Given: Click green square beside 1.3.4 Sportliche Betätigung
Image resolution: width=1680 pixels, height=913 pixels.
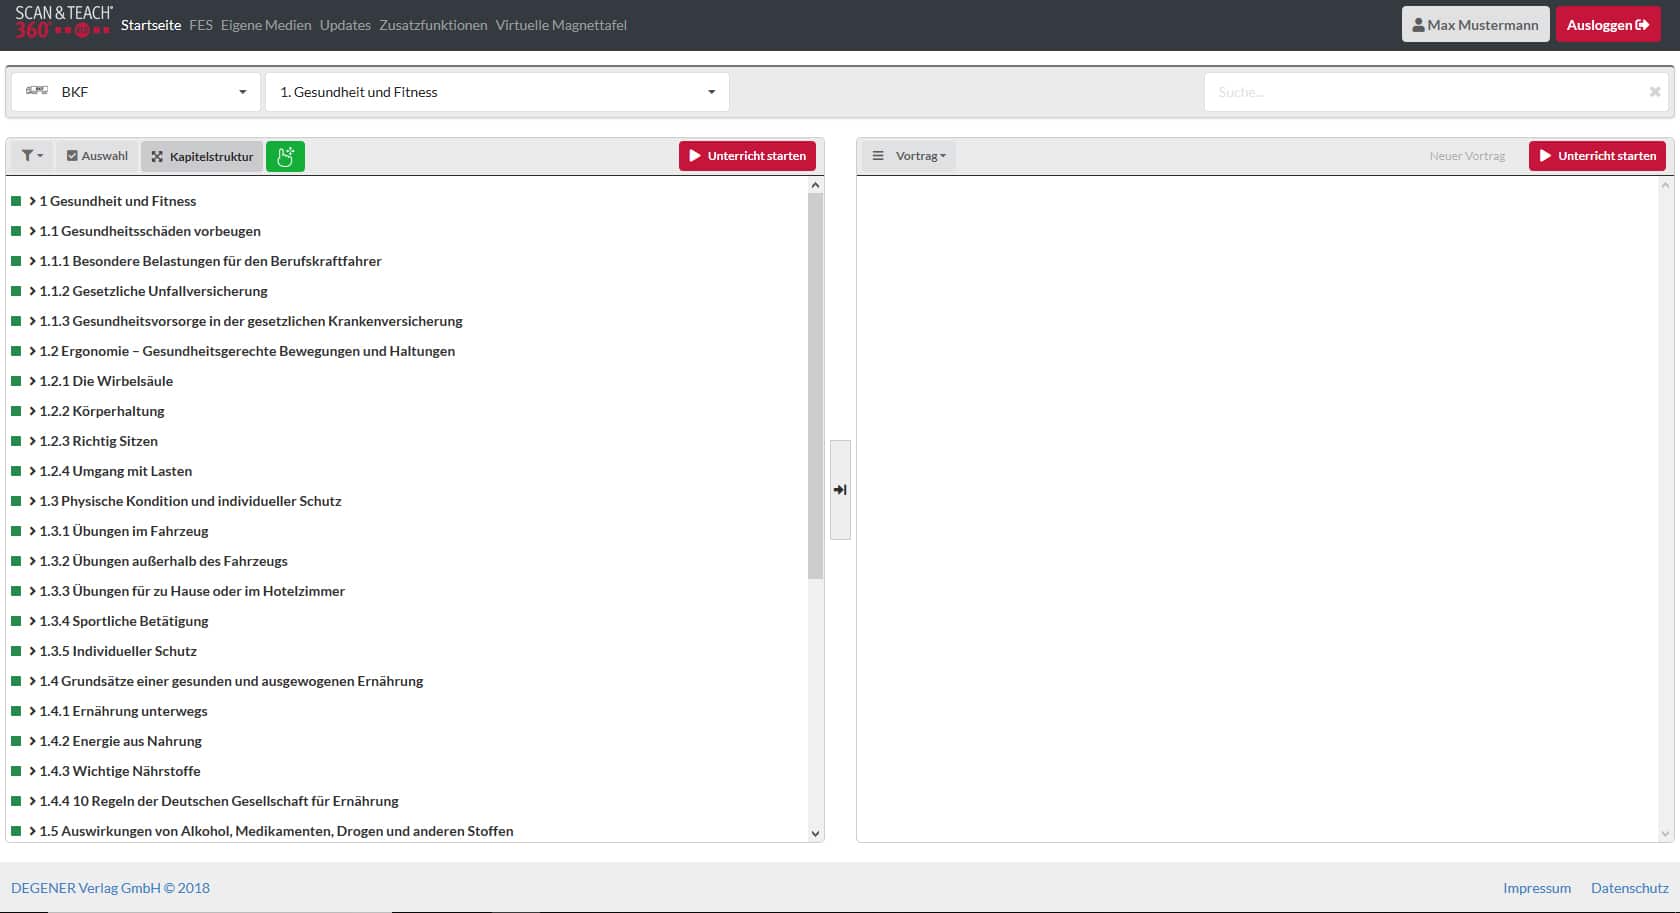Looking at the screenshot, I should tap(16, 621).
